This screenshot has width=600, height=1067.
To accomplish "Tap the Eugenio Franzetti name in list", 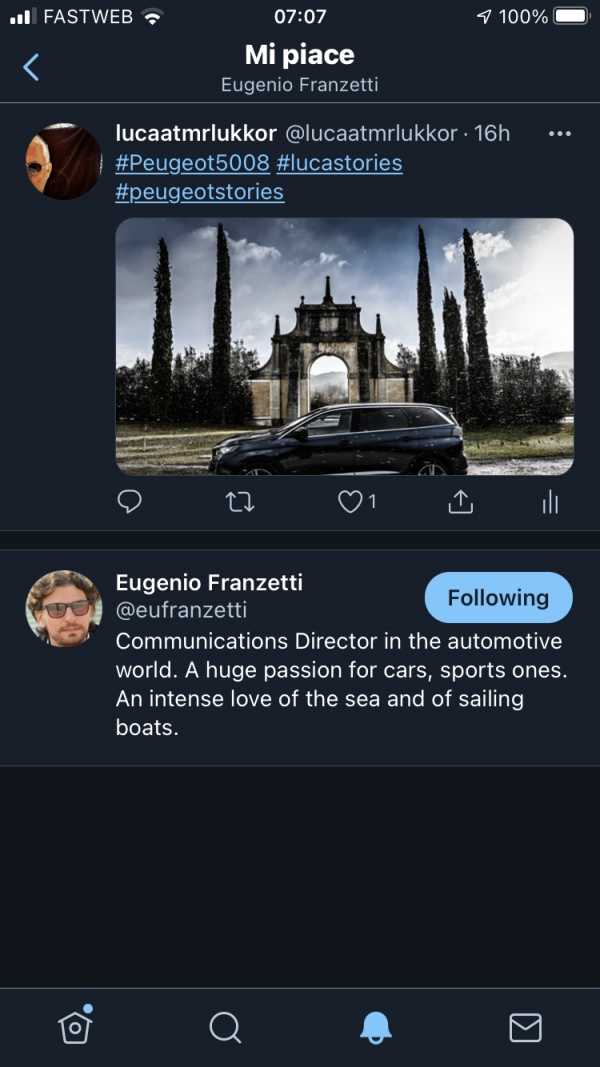I will pos(209,583).
